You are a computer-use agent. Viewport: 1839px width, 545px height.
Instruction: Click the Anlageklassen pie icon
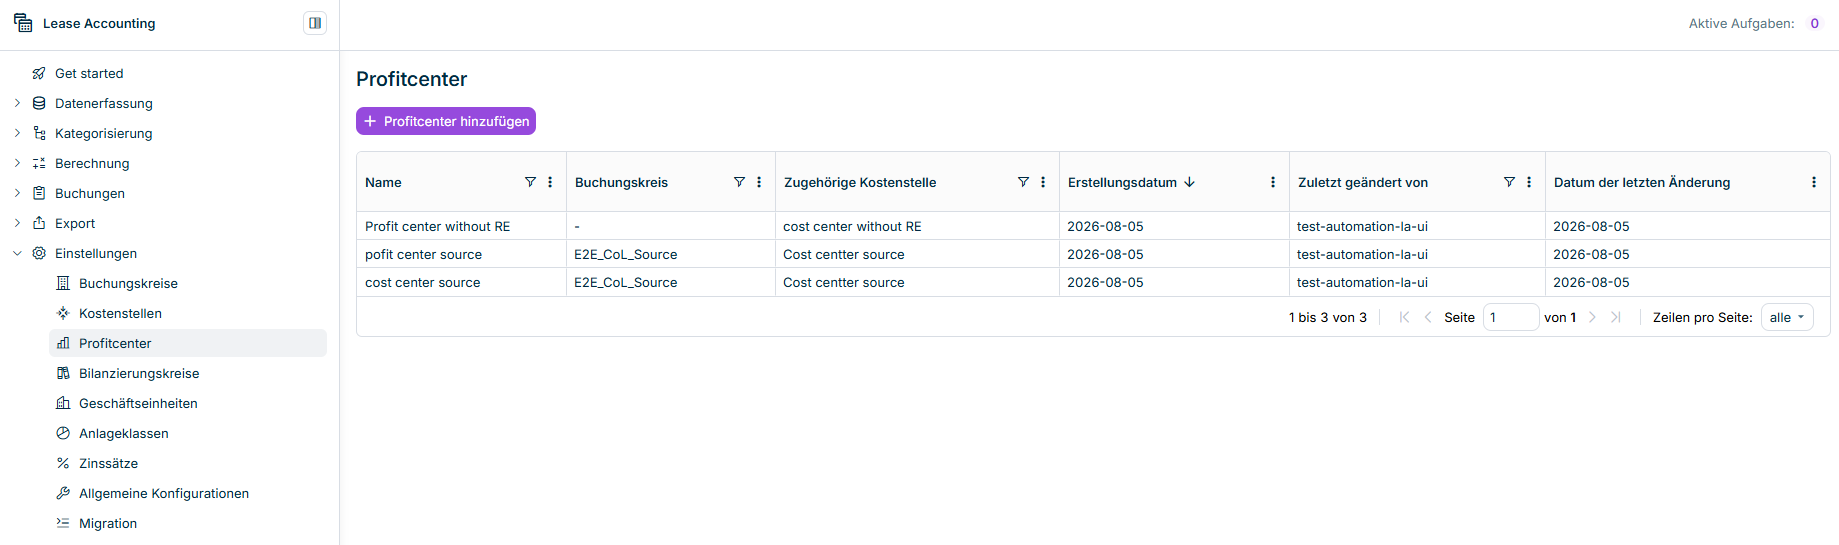(x=63, y=433)
